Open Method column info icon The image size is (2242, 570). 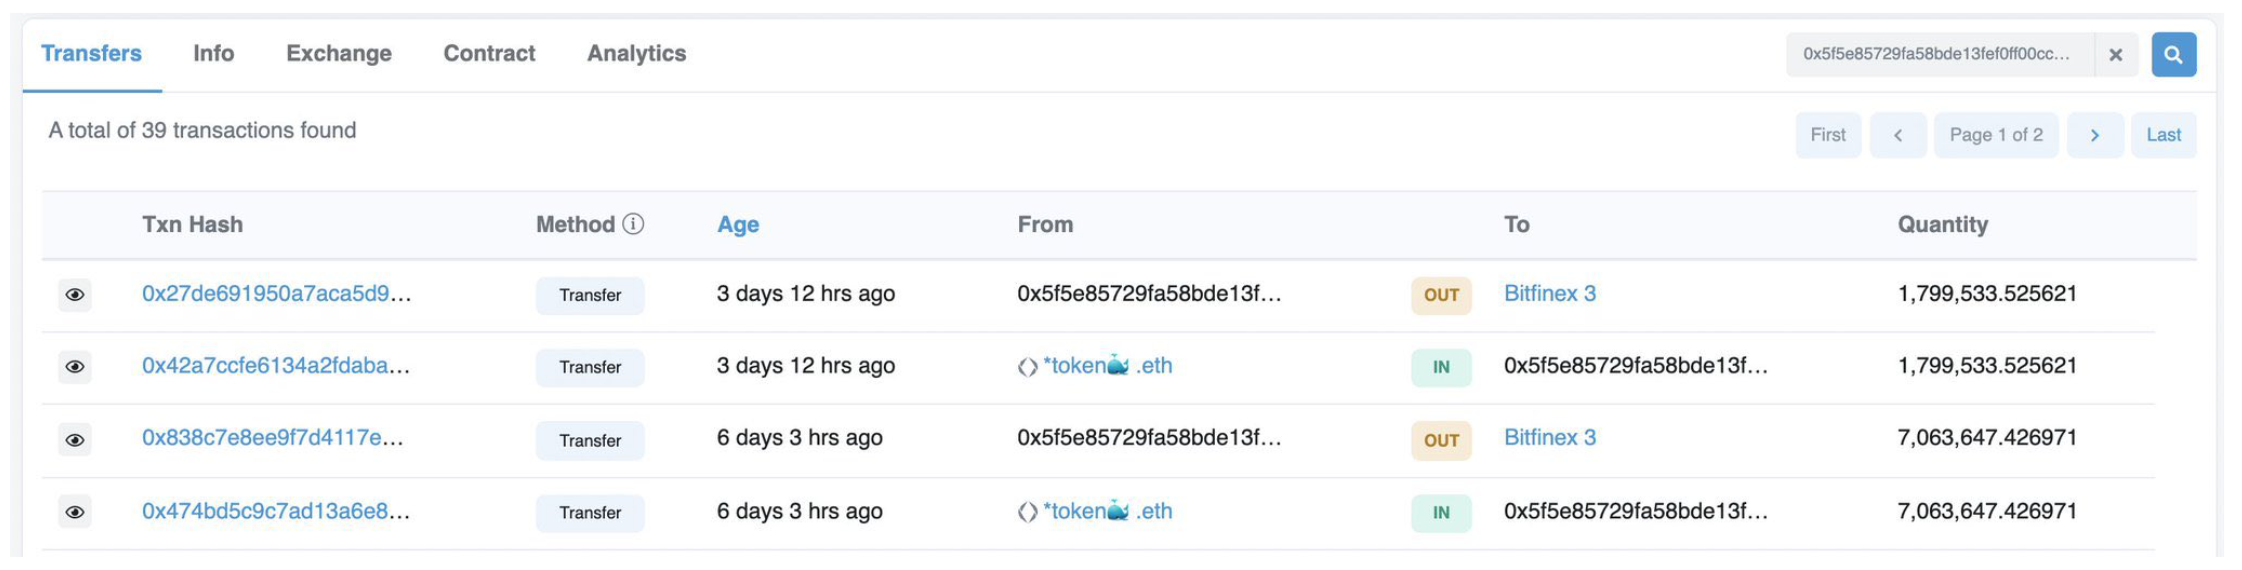(x=633, y=224)
